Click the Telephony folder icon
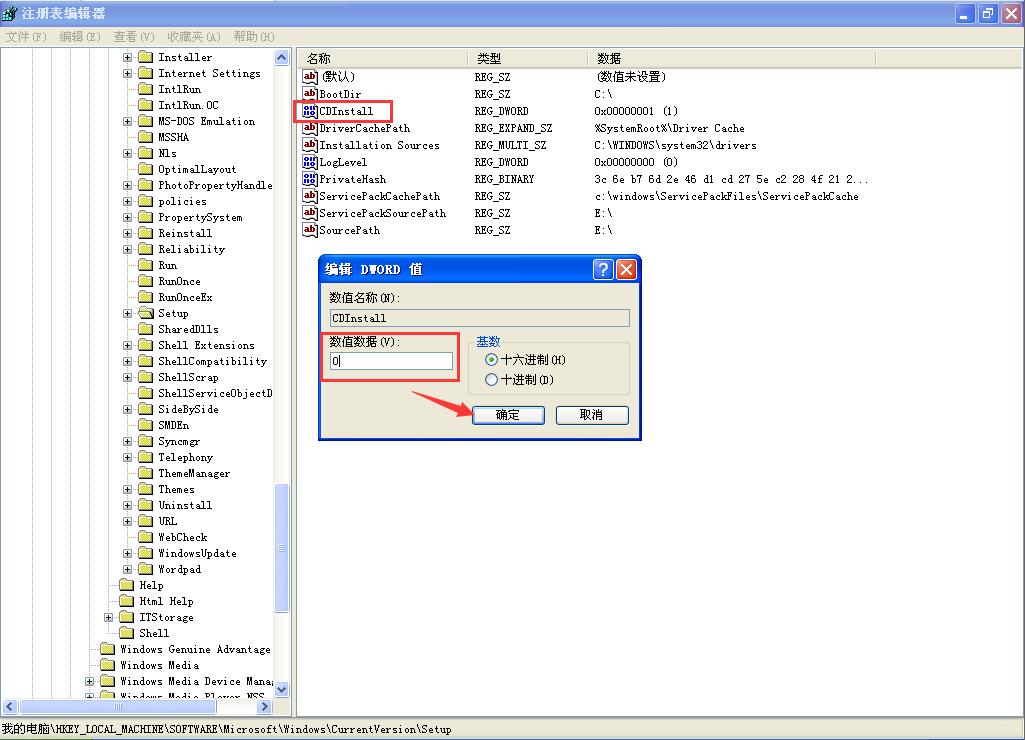 point(146,457)
